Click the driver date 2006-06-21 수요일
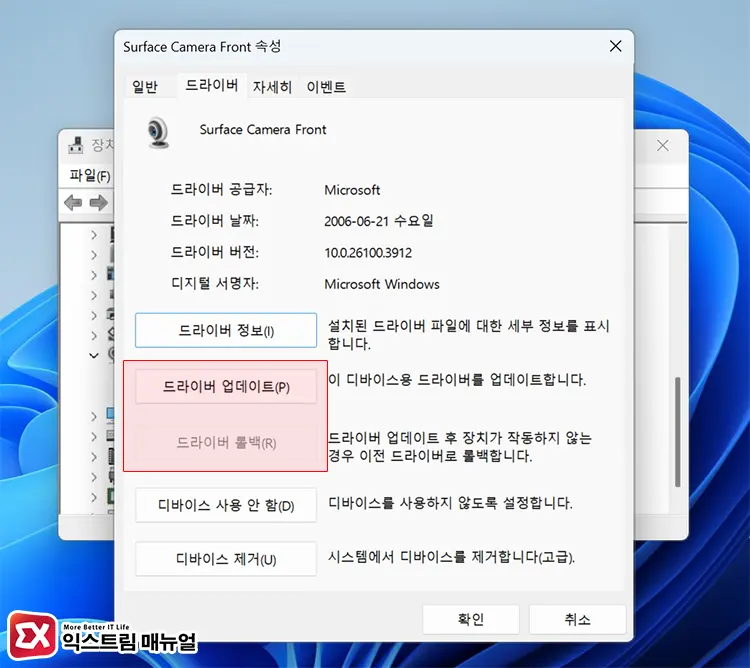750x668 pixels. pos(379,221)
